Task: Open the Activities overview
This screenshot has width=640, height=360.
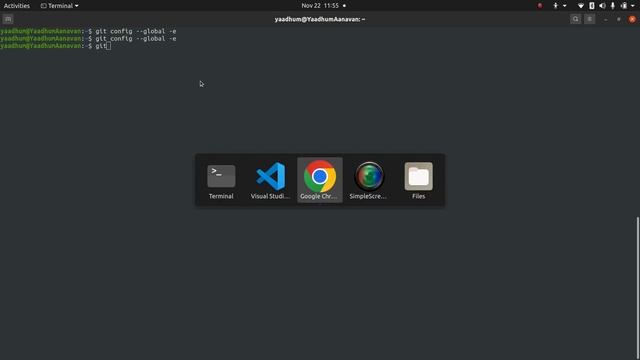Action: (17, 6)
